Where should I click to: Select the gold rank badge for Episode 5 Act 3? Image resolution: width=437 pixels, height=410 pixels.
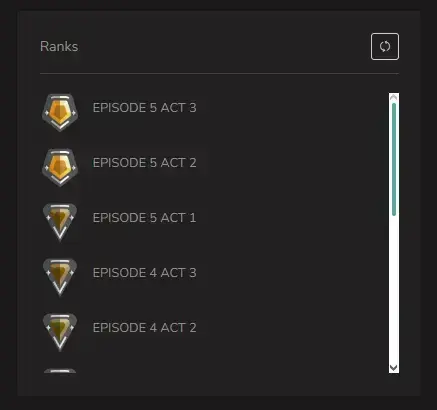click(x=60, y=112)
